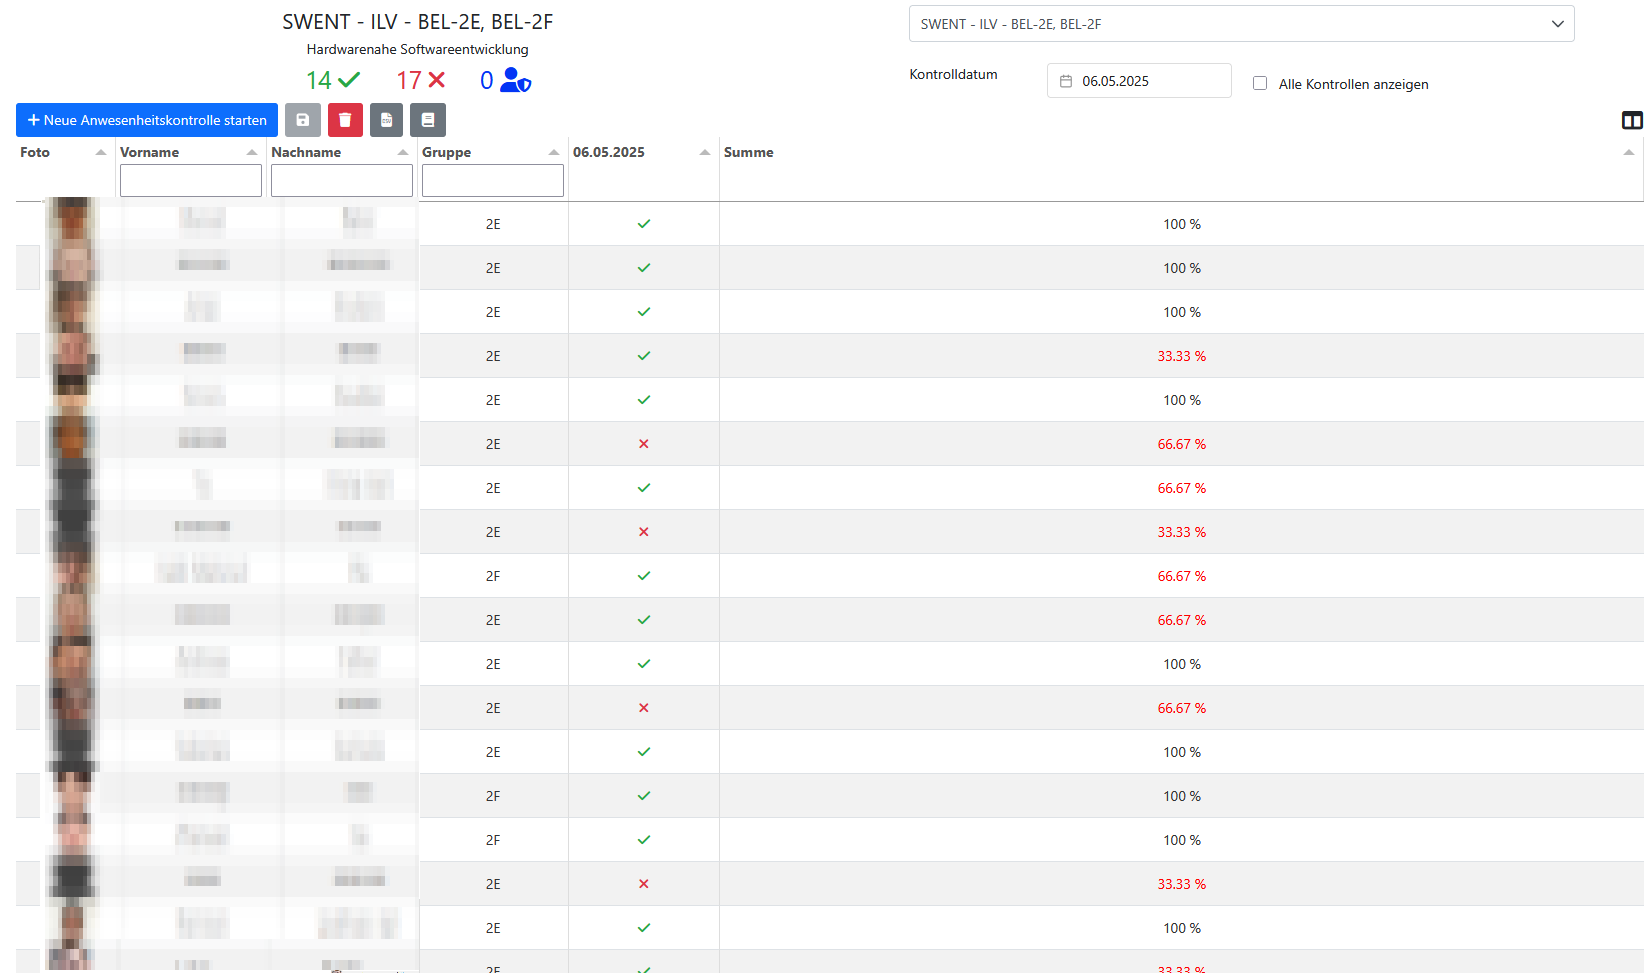1650x973 pixels.
Task: Click the CSV export icon button
Action: (386, 120)
